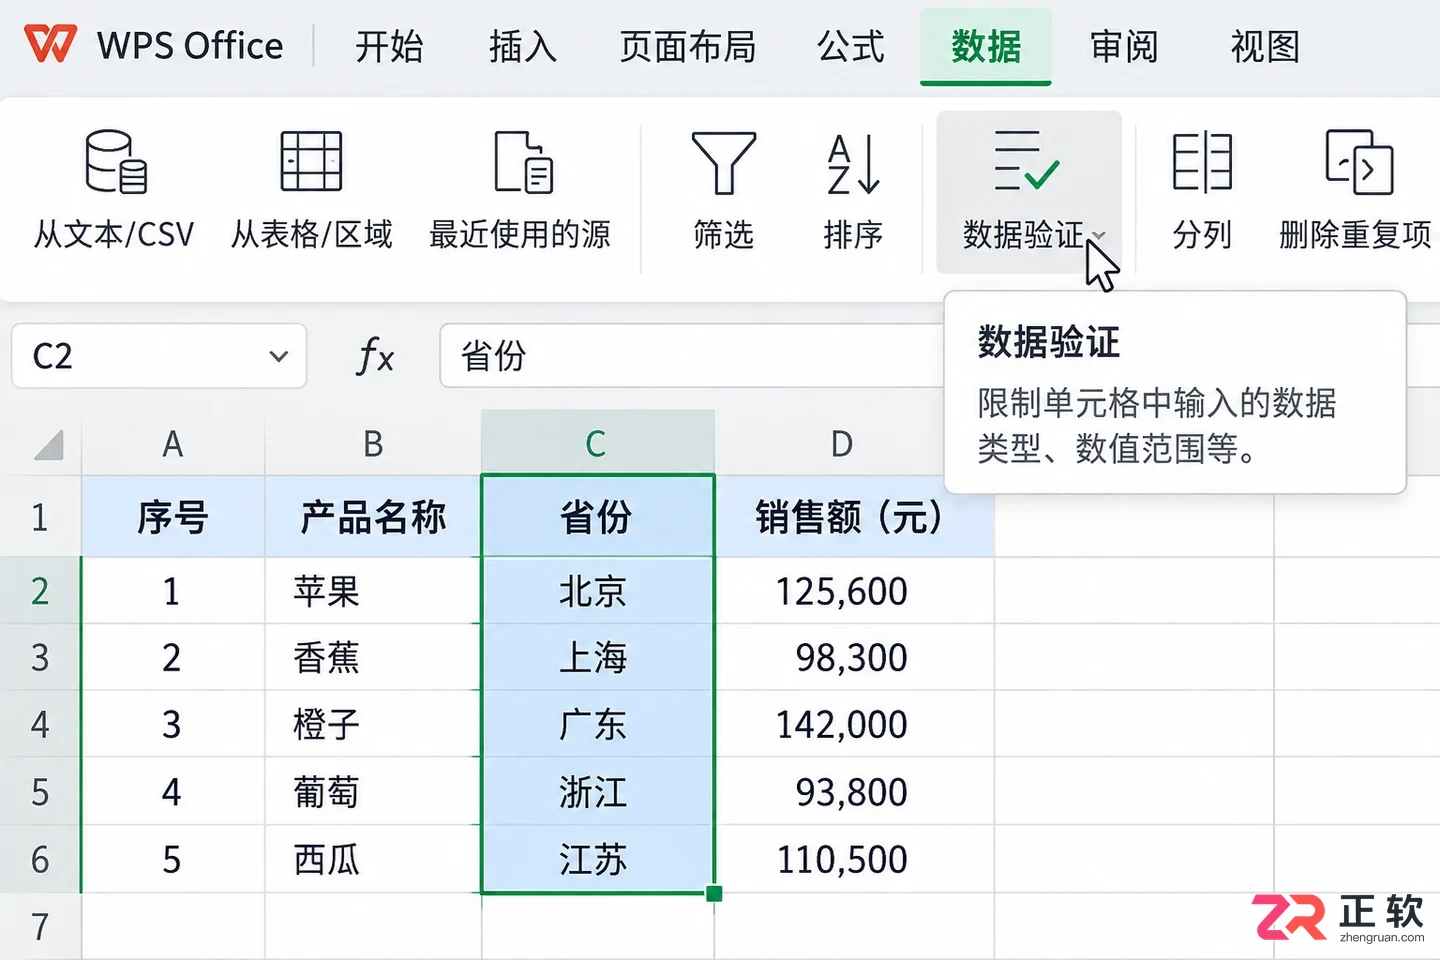Viewport: 1440px width, 960px height.
Task: Go to the 页面布局 tab
Action: click(x=687, y=47)
